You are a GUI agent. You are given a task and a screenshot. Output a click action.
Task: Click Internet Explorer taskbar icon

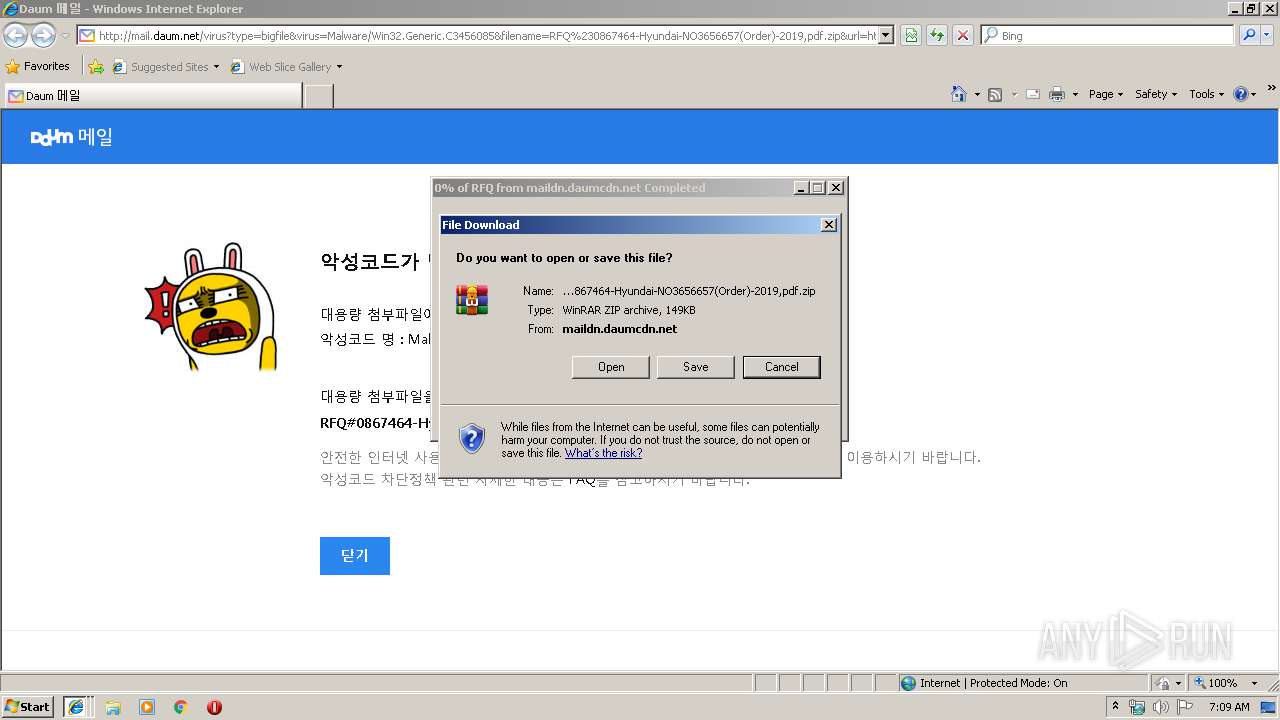click(x=76, y=707)
